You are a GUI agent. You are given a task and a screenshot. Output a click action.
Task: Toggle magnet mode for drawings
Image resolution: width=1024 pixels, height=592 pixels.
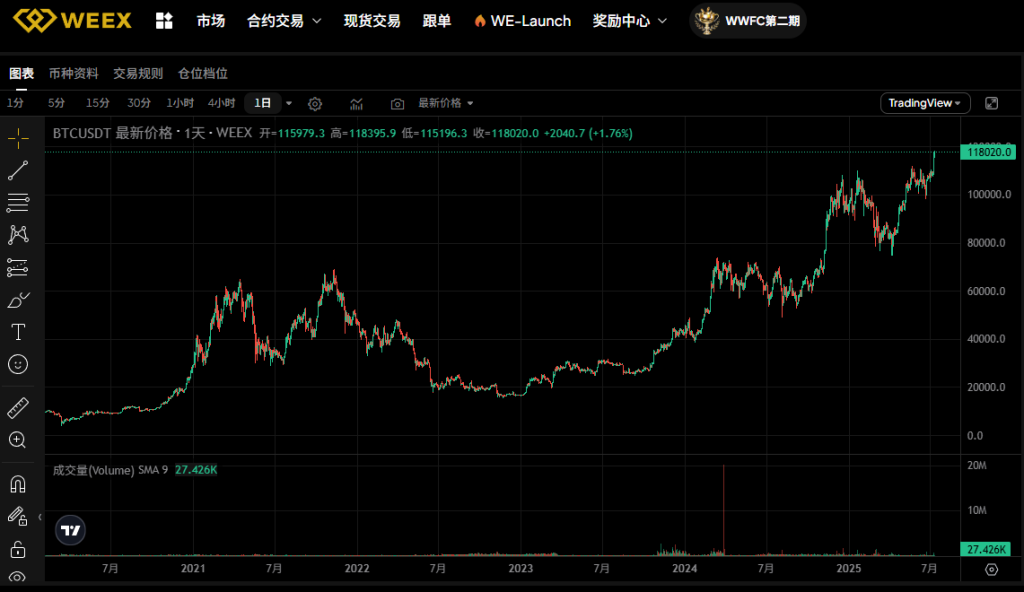click(18, 484)
